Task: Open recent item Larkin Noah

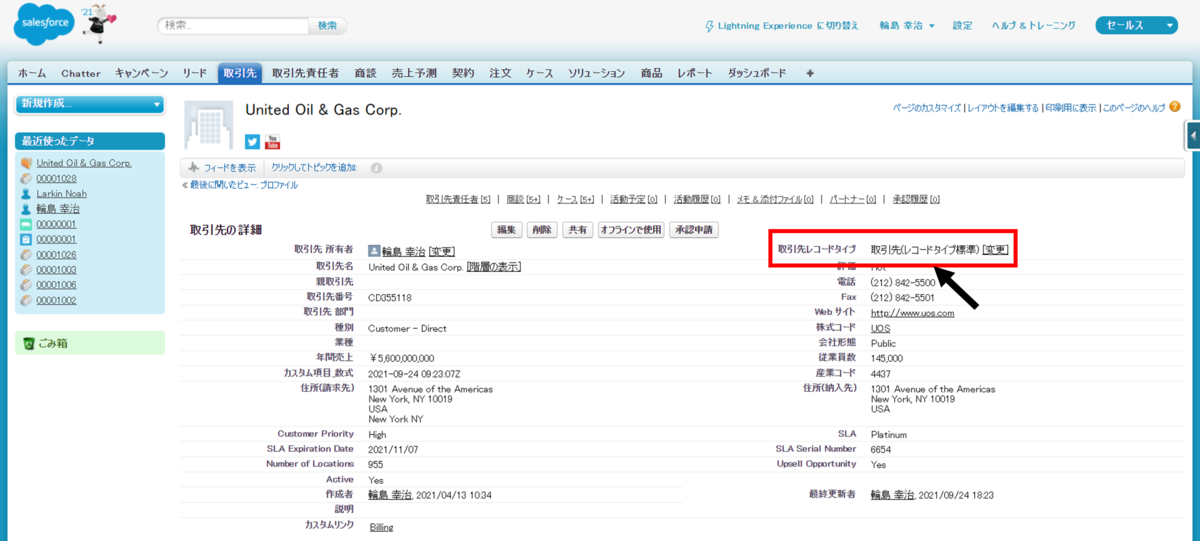Action: (62, 194)
